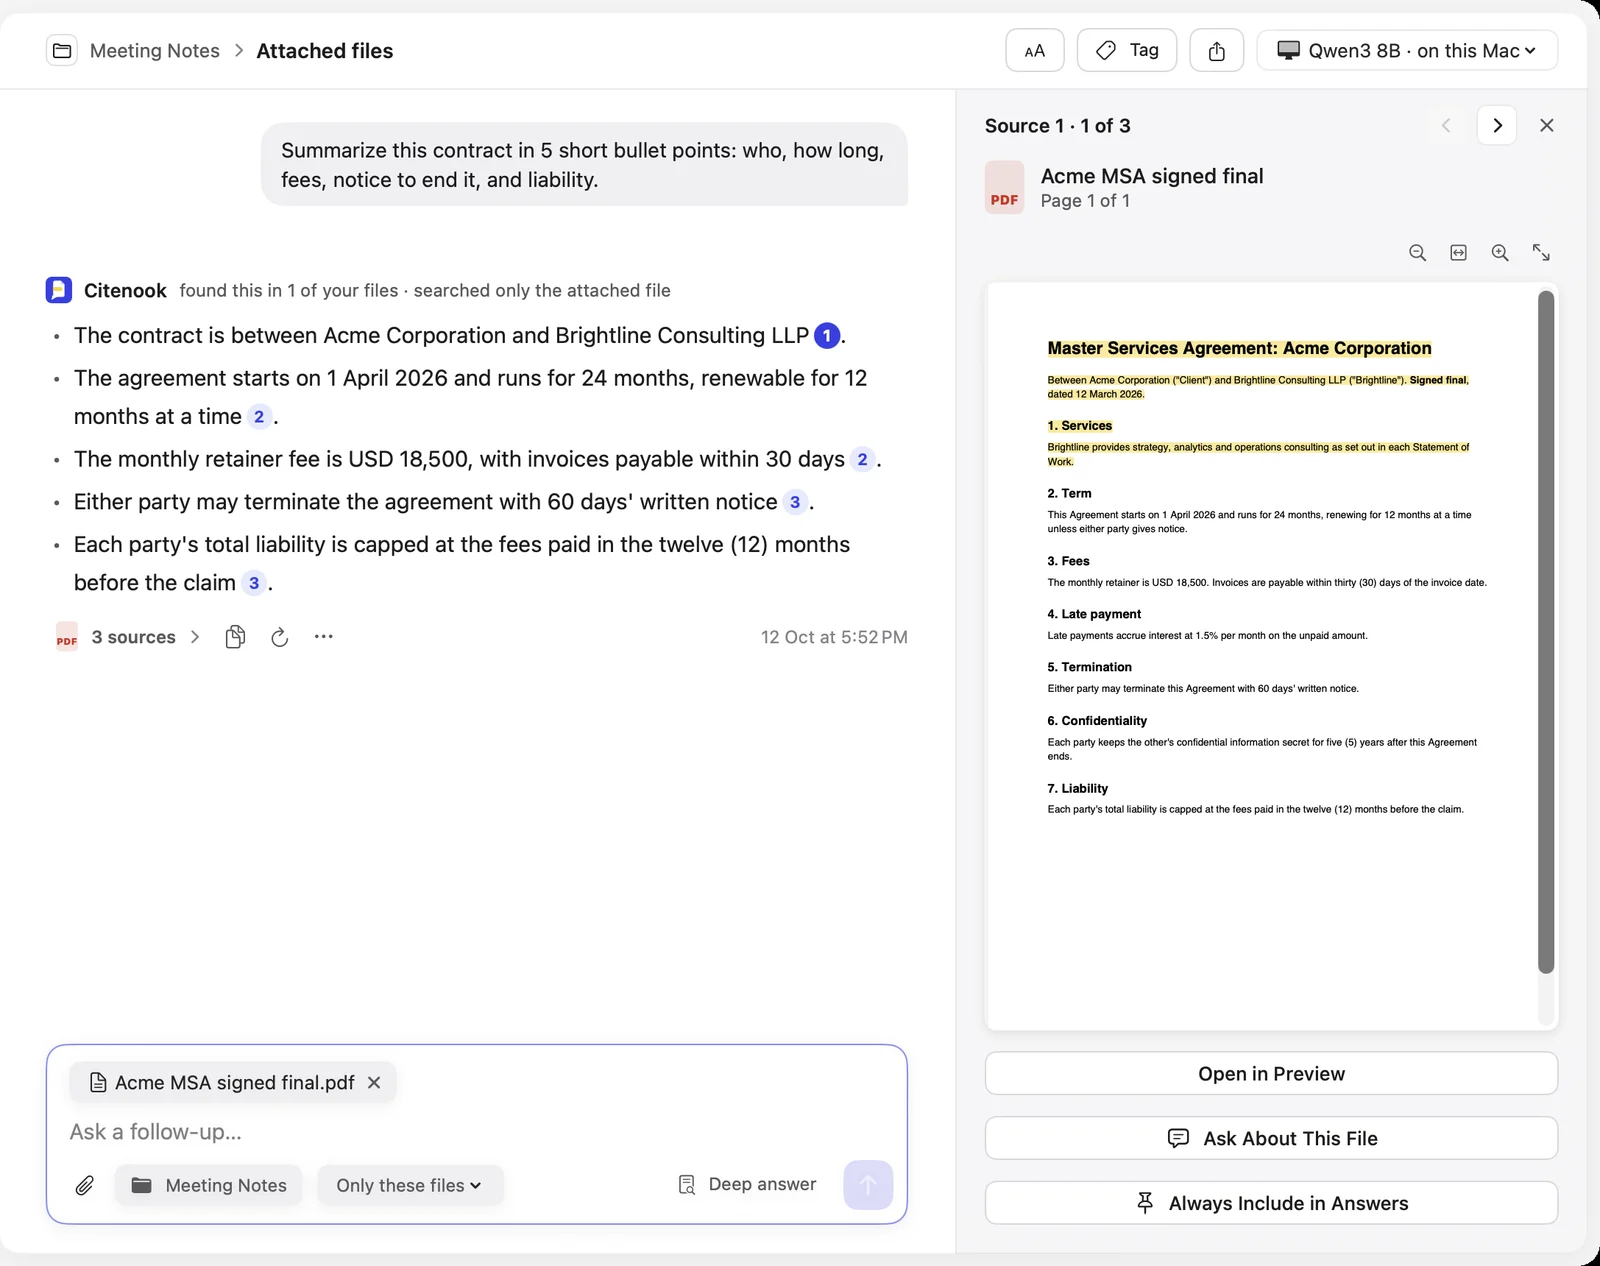Go to previous source with left chevron
The image size is (1600, 1266).
coord(1446,125)
